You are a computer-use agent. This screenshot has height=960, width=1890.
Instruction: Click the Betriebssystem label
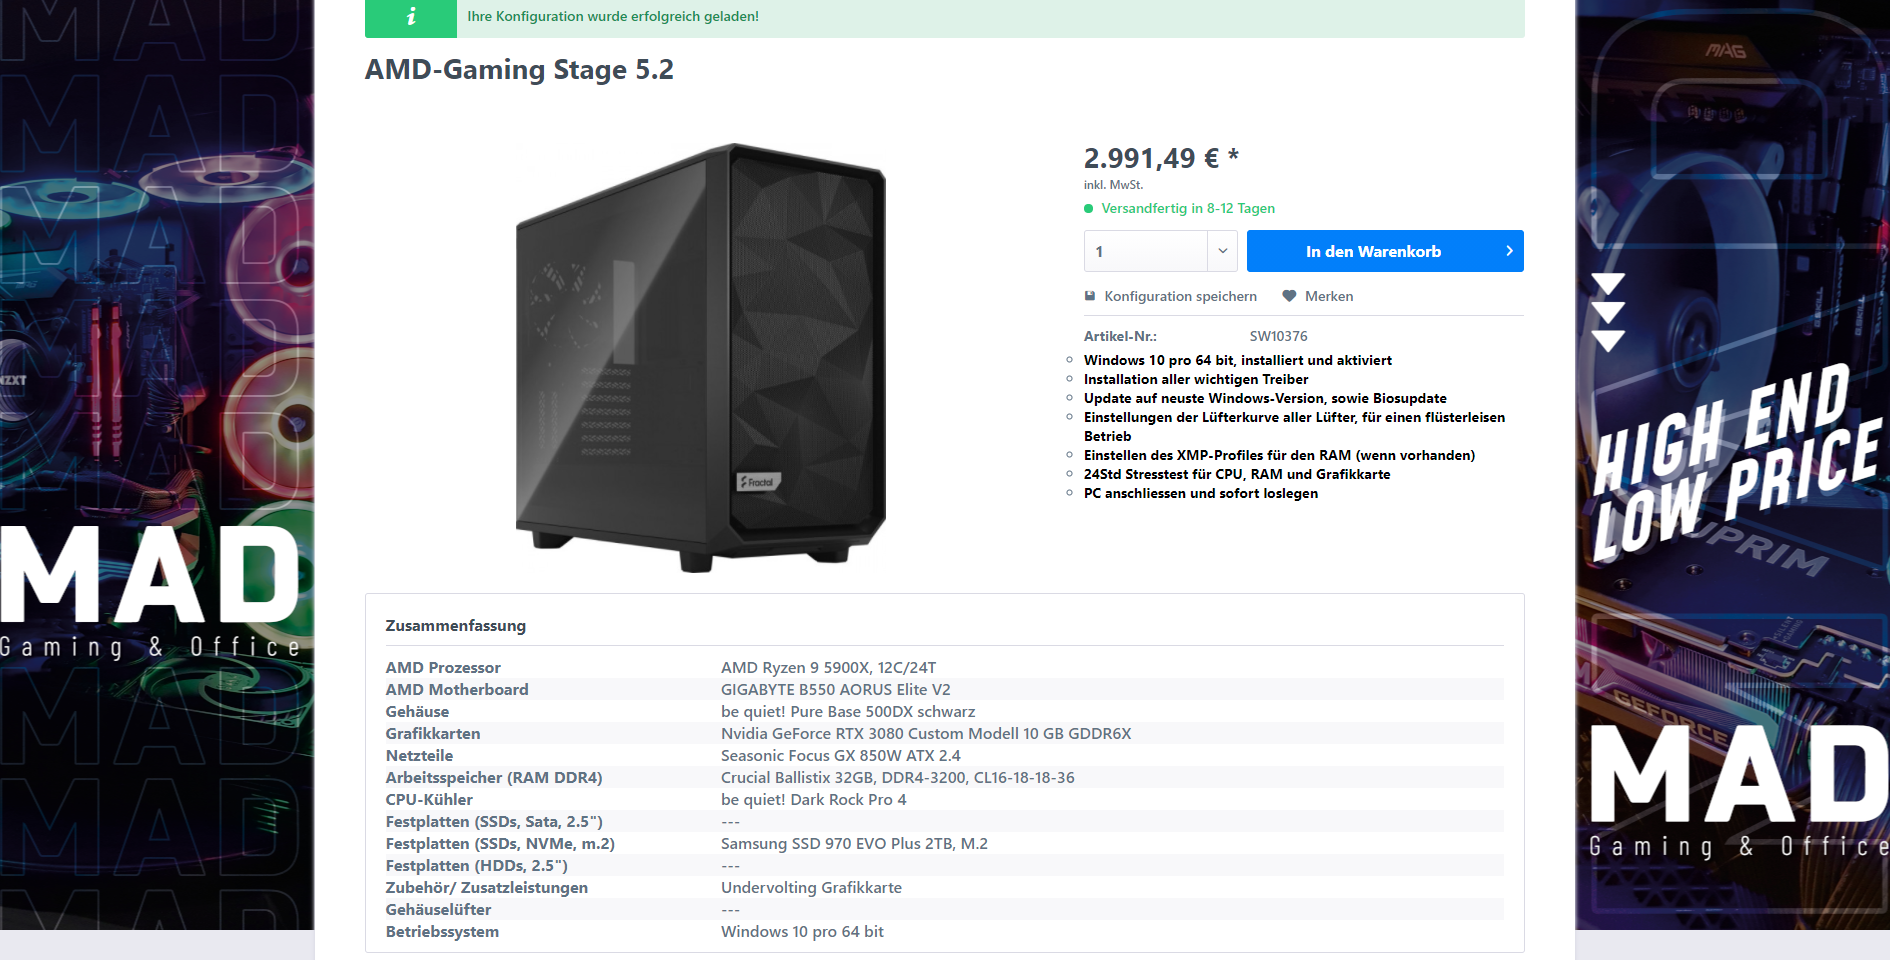tap(442, 931)
